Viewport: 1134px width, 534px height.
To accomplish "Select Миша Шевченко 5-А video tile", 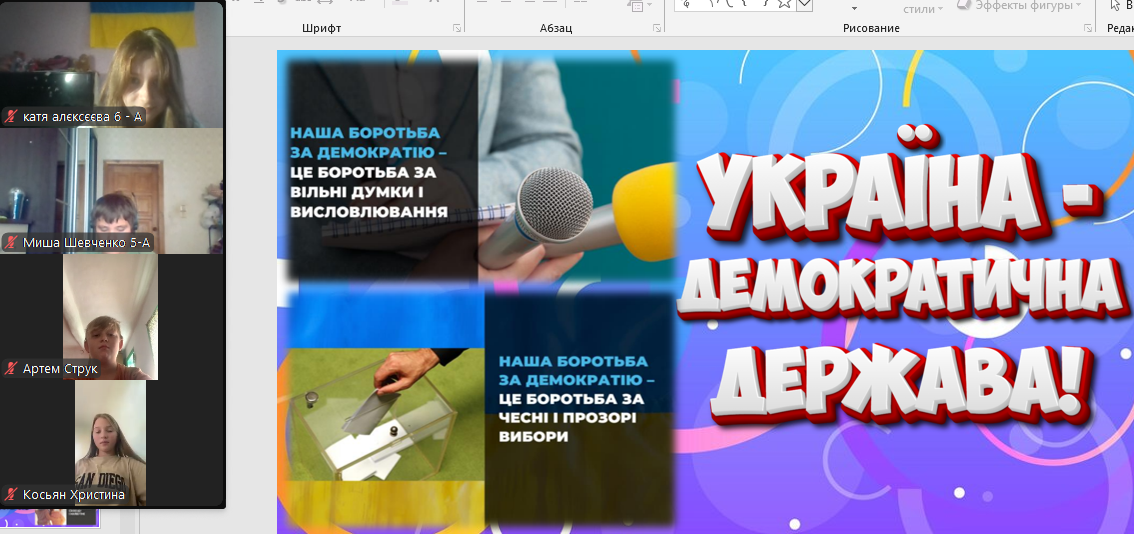I will 112,191.
